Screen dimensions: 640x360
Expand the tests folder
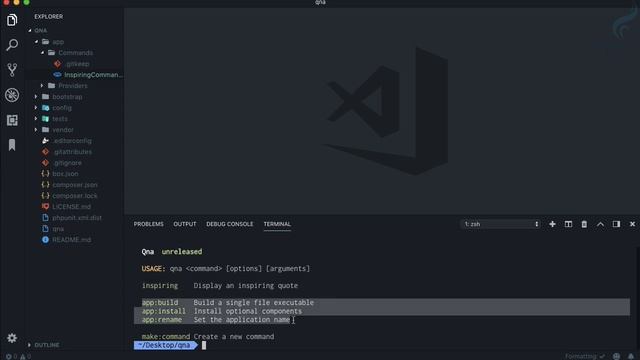point(36,119)
